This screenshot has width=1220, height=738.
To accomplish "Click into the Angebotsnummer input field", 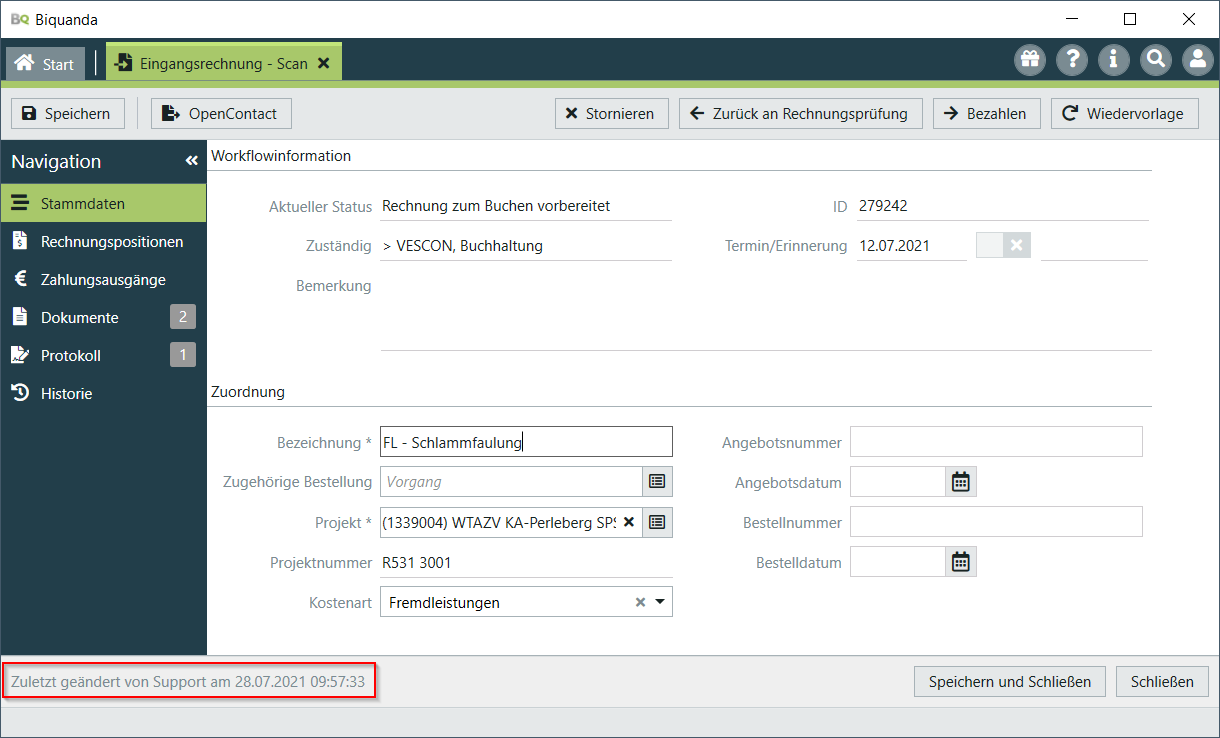I will pos(995,442).
